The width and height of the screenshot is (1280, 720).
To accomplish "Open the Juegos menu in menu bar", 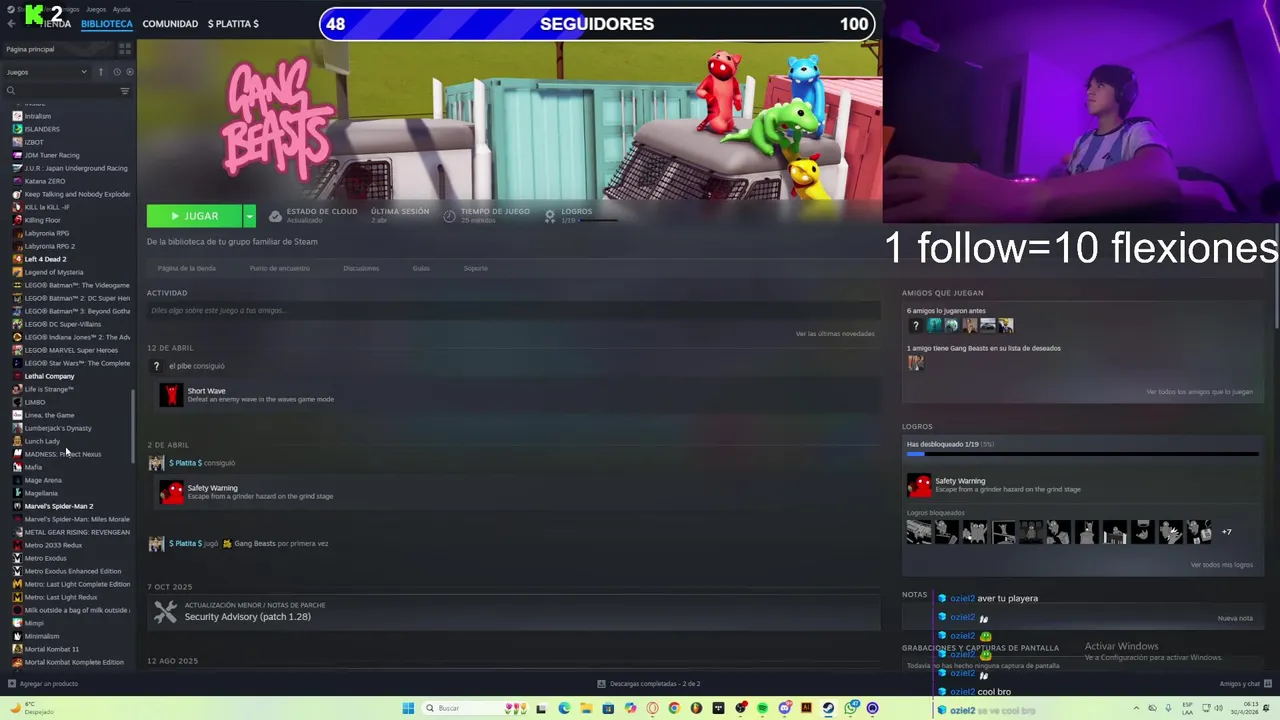I will click(95, 9).
